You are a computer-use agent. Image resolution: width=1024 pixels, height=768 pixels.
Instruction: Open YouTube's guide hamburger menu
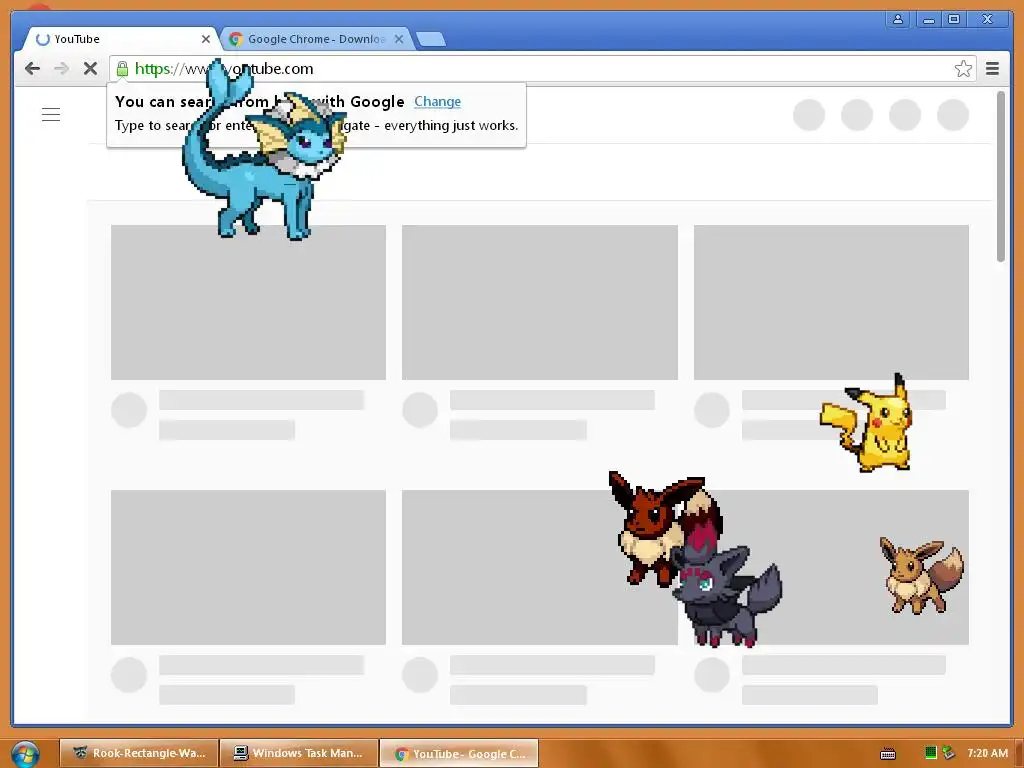point(51,114)
